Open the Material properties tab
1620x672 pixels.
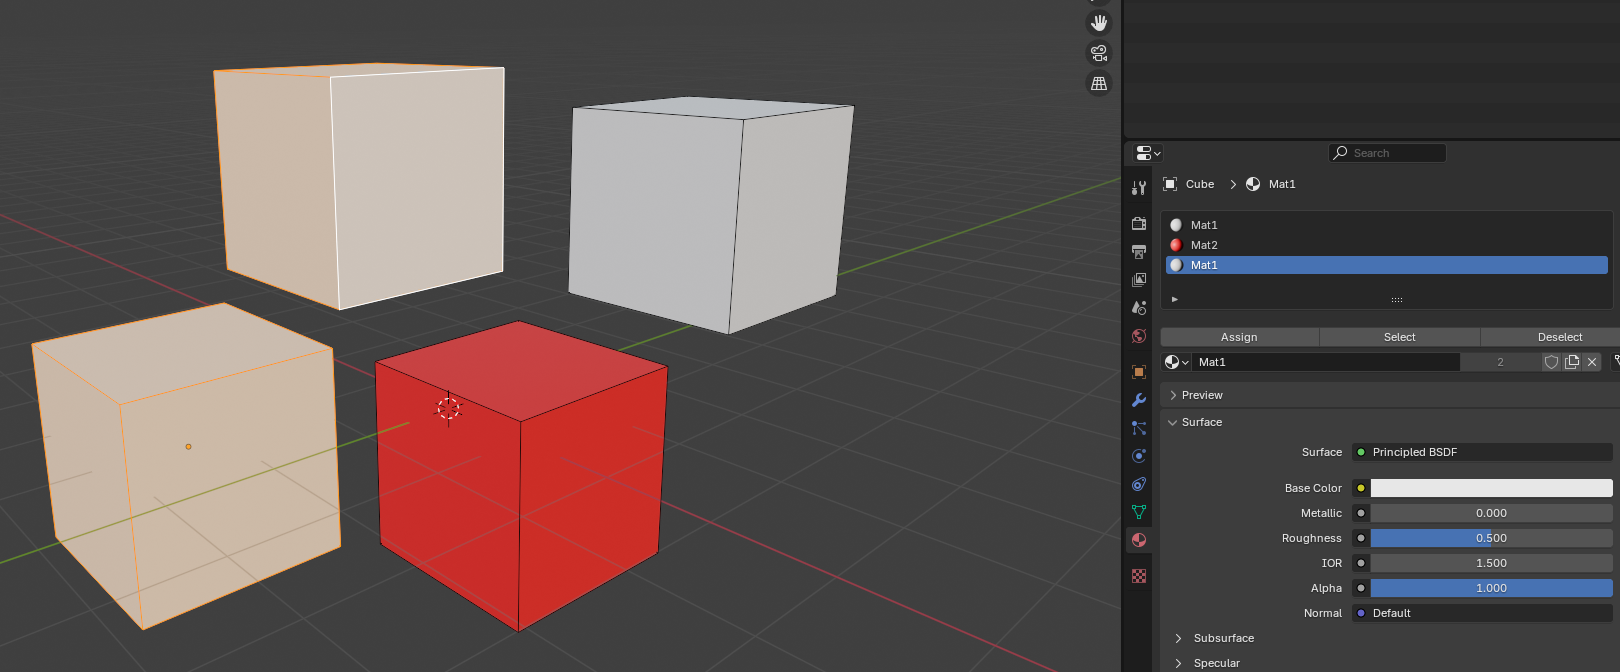point(1139,540)
